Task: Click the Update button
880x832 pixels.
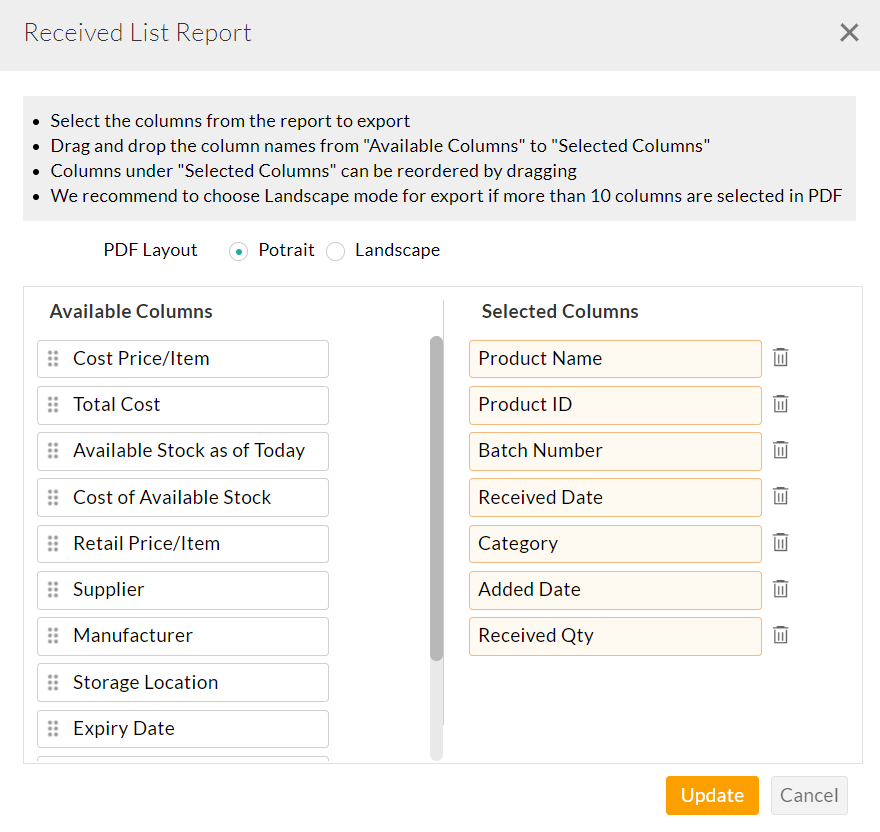Action: pos(712,795)
